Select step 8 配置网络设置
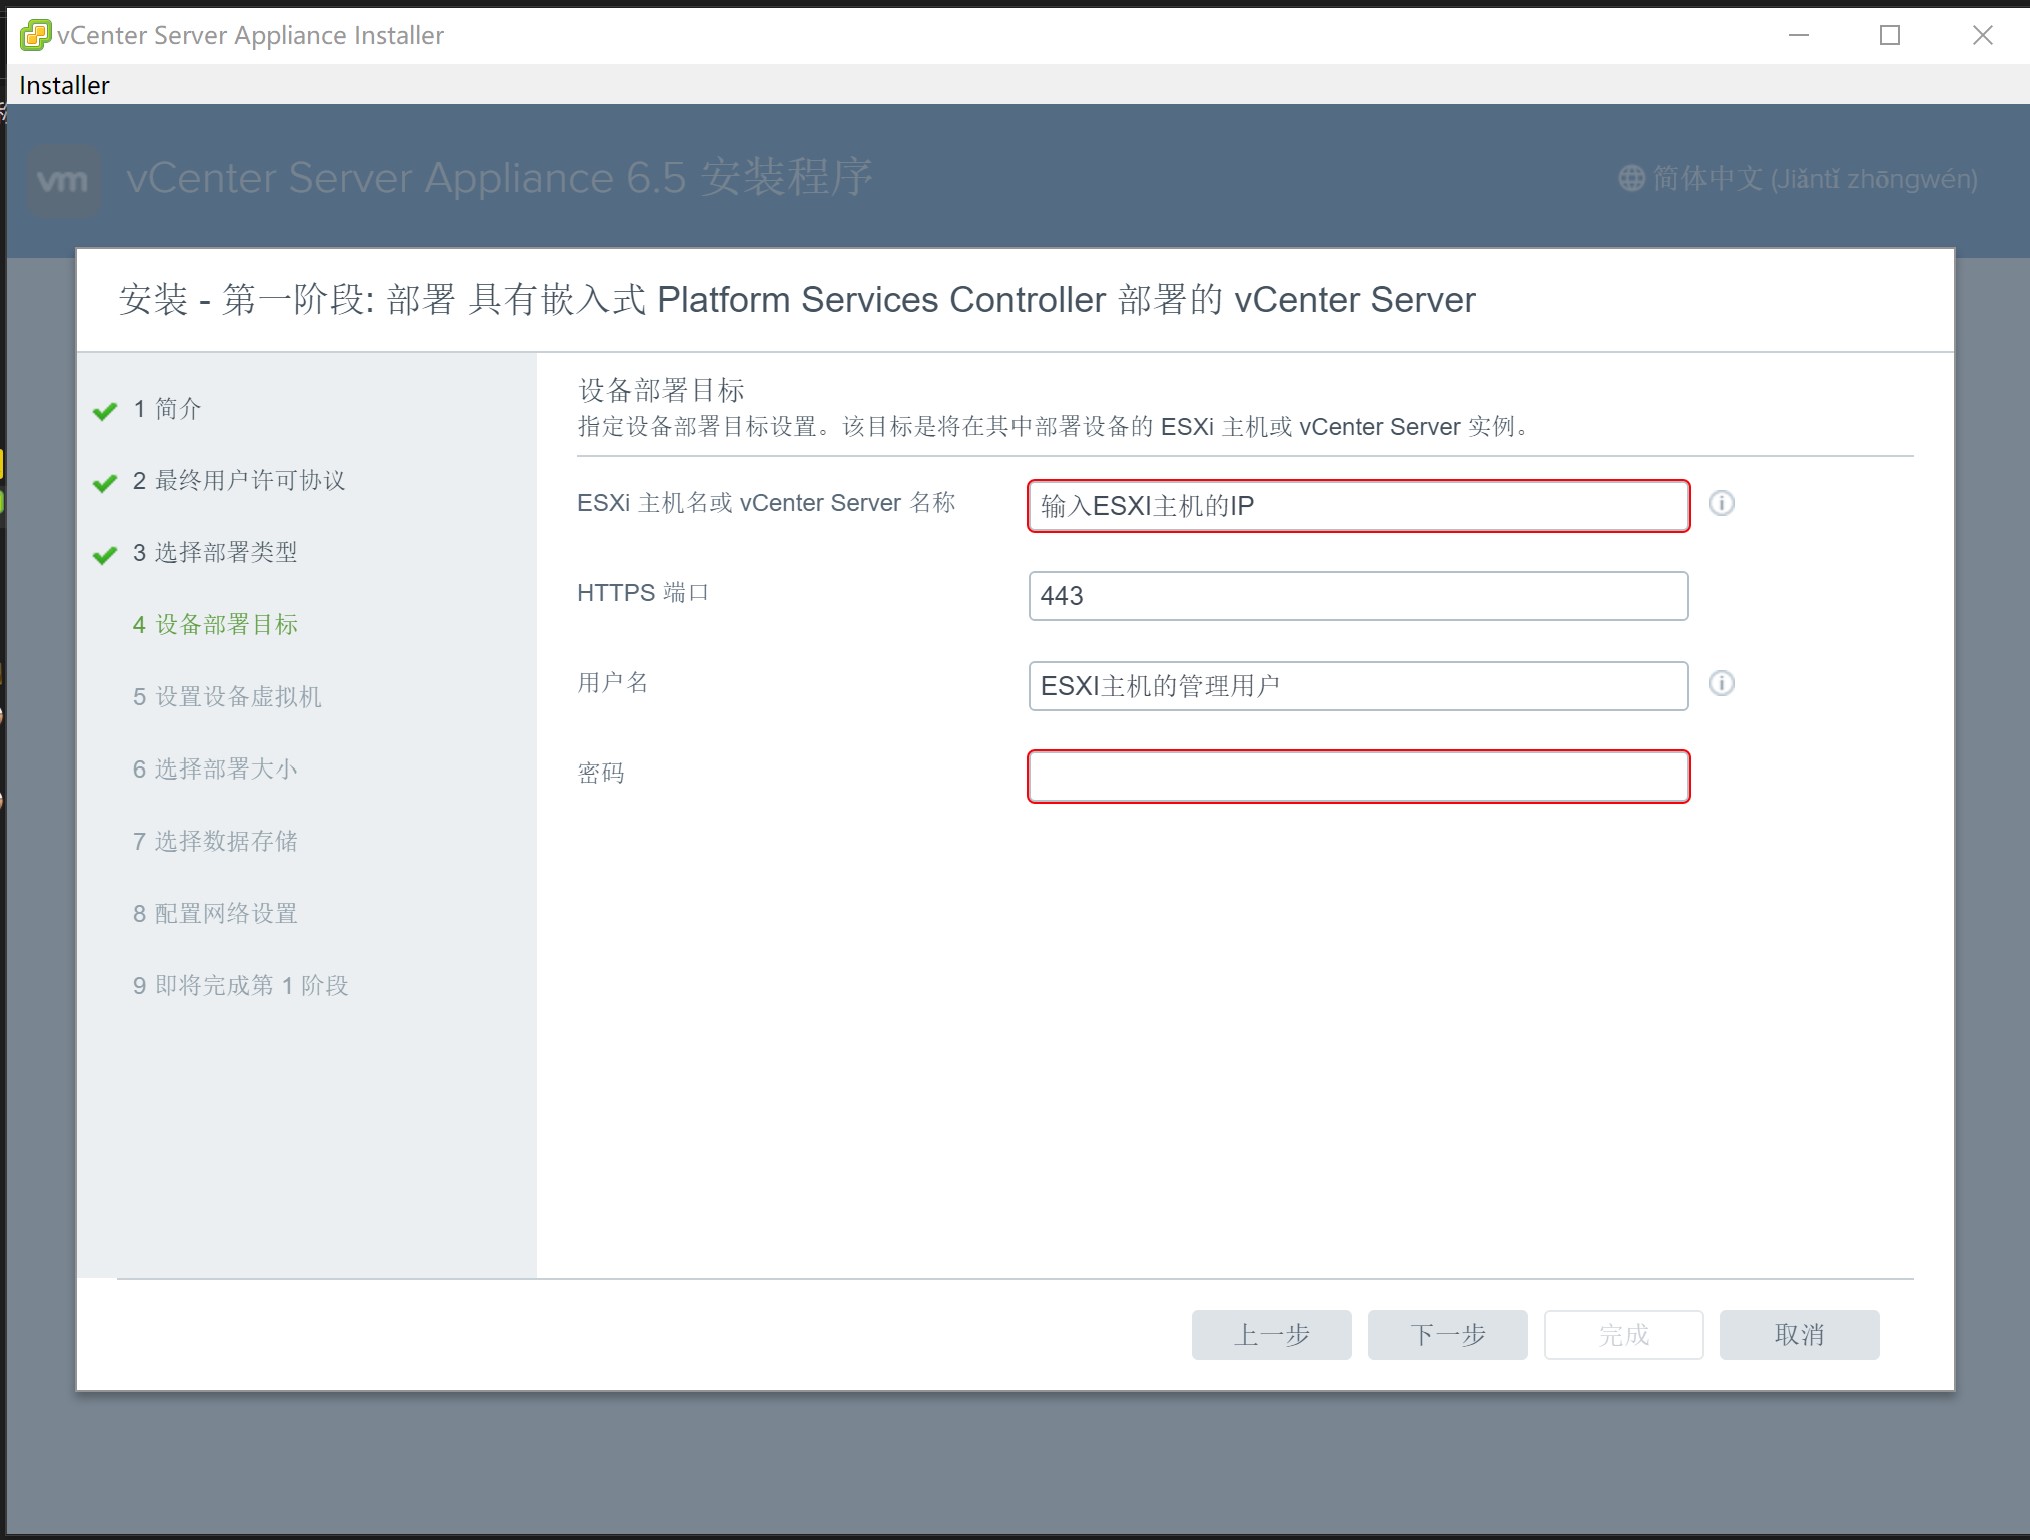The height and width of the screenshot is (1540, 2030). pyautogui.click(x=215, y=913)
